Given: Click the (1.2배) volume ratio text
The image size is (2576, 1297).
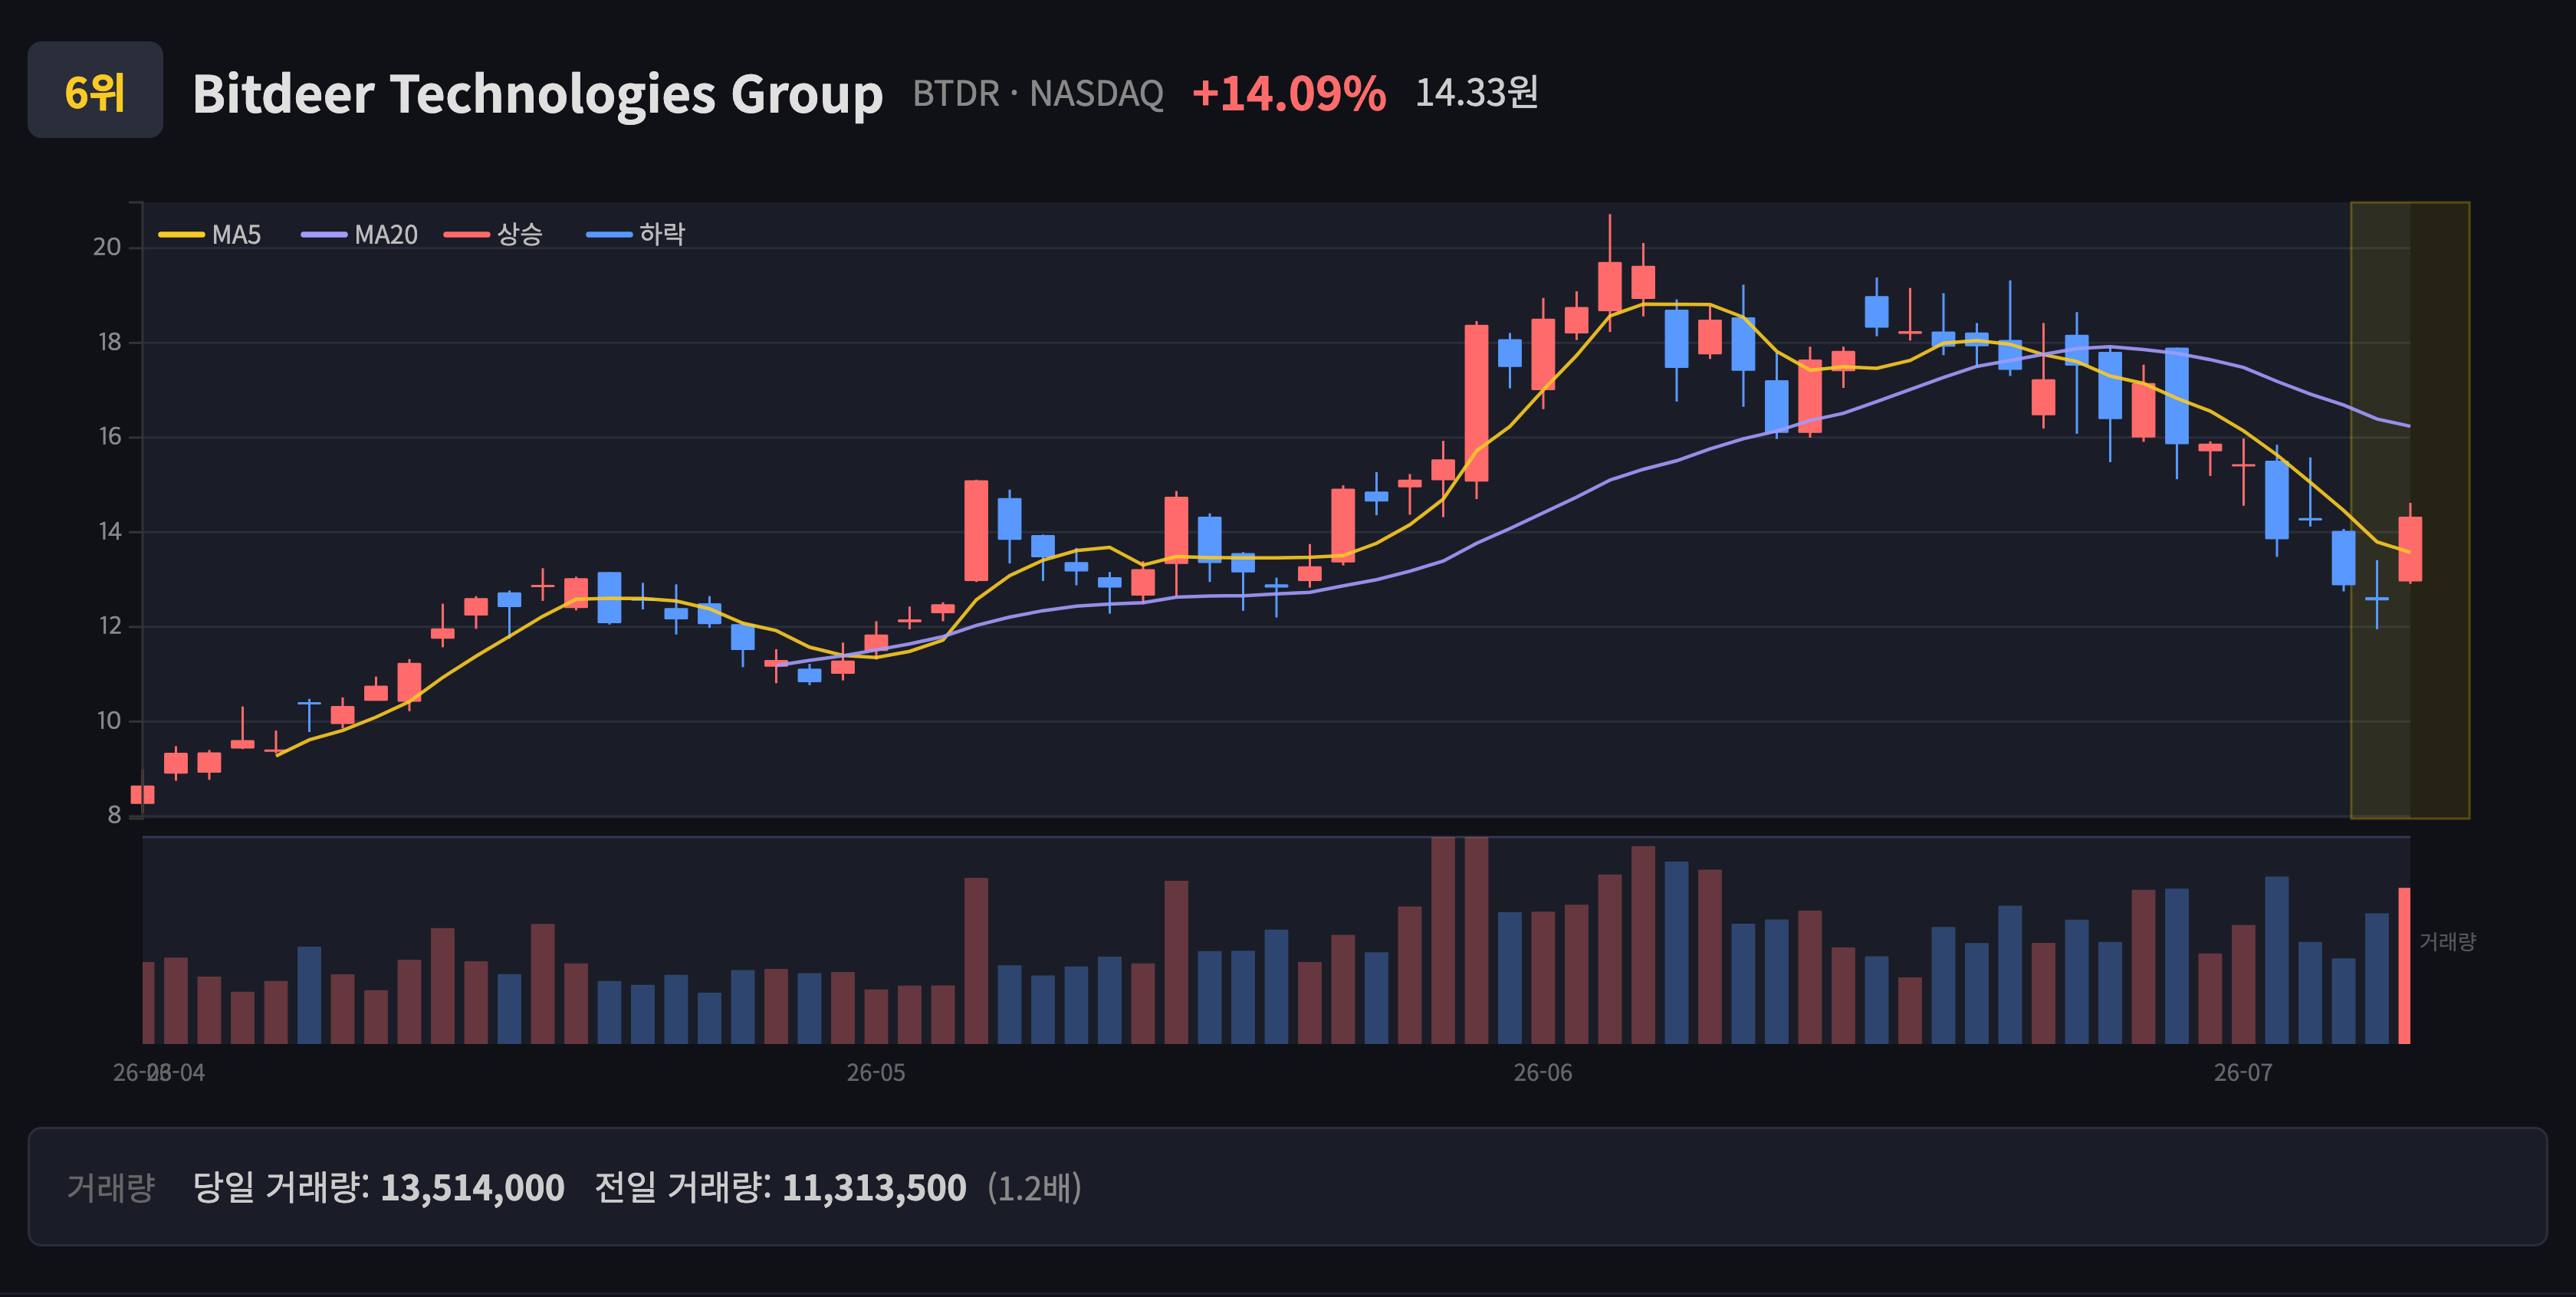Looking at the screenshot, I should (1034, 1187).
